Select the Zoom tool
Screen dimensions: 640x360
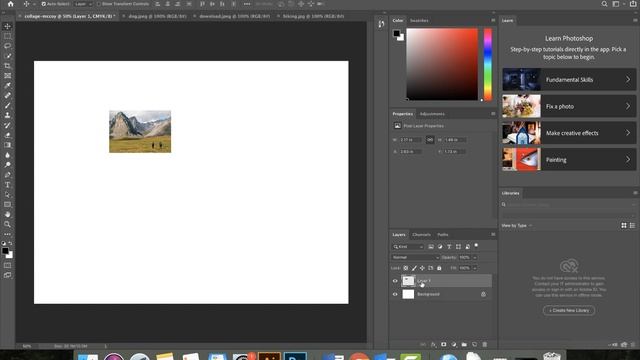pos(7,224)
